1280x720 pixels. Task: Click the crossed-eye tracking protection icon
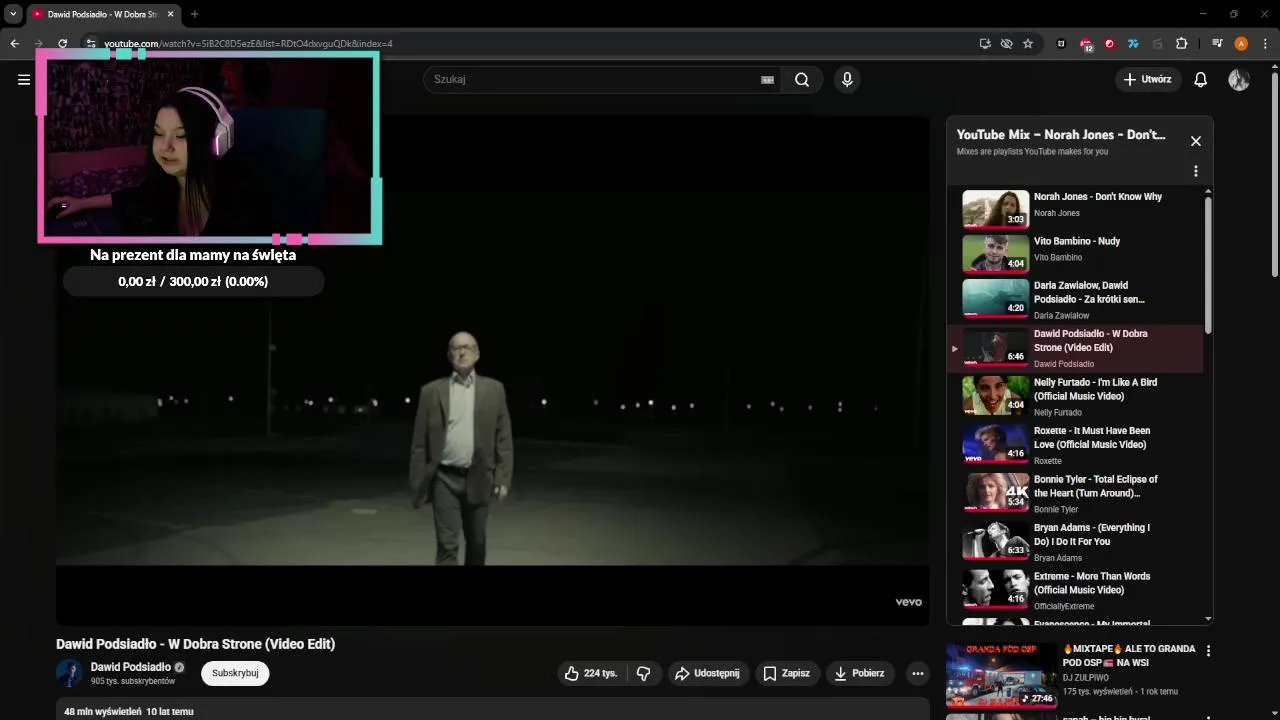tap(1006, 43)
